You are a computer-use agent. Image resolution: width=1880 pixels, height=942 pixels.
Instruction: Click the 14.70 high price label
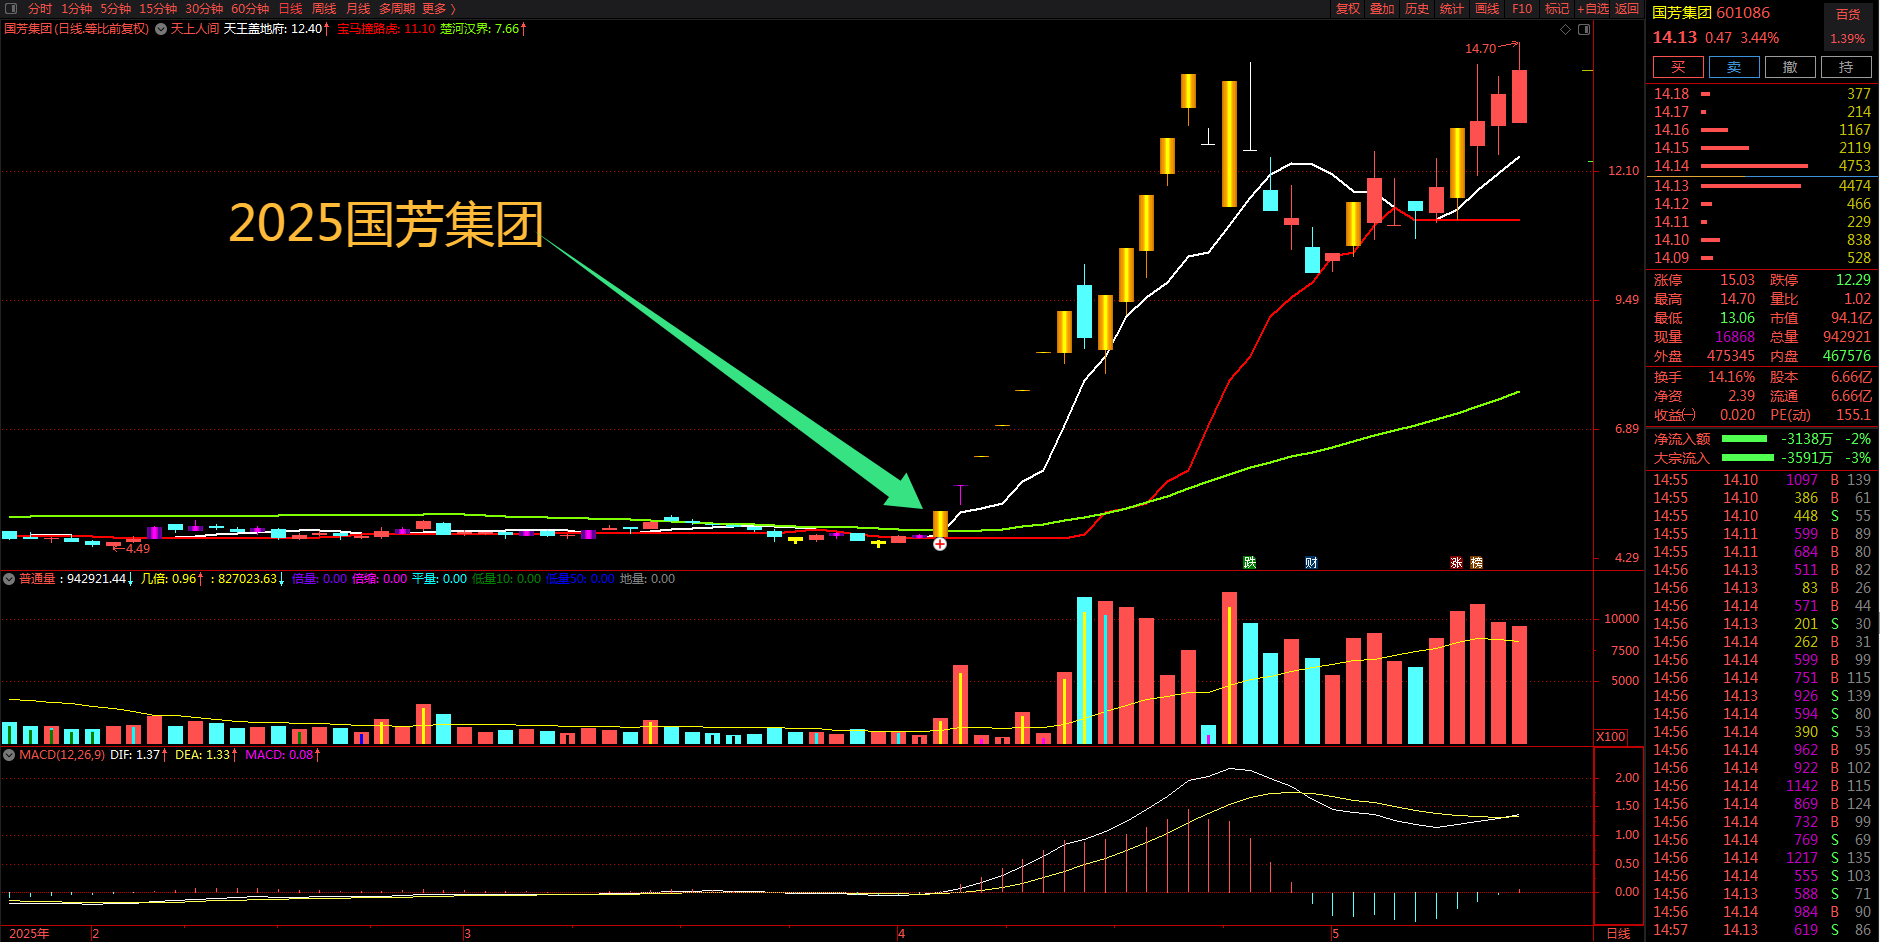pos(1480,49)
